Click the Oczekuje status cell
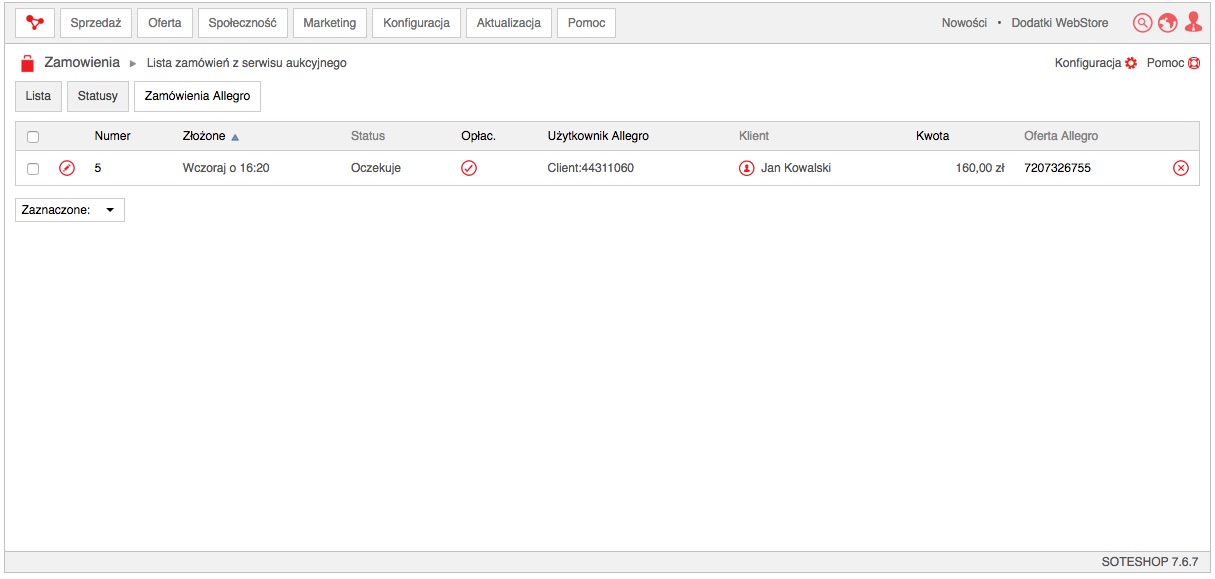This screenshot has height=579, width=1215. [x=376, y=168]
